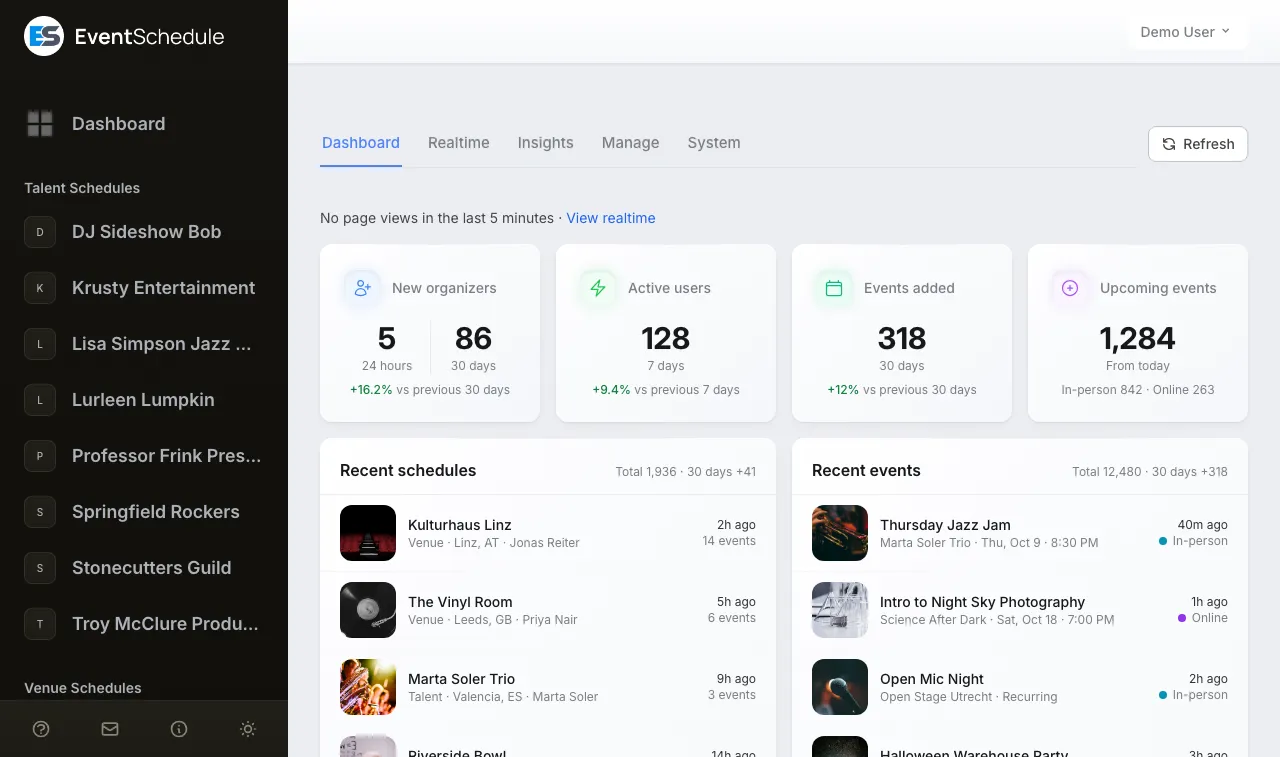
Task: Open The Vinyl Room record thumbnail
Action: click(368, 610)
